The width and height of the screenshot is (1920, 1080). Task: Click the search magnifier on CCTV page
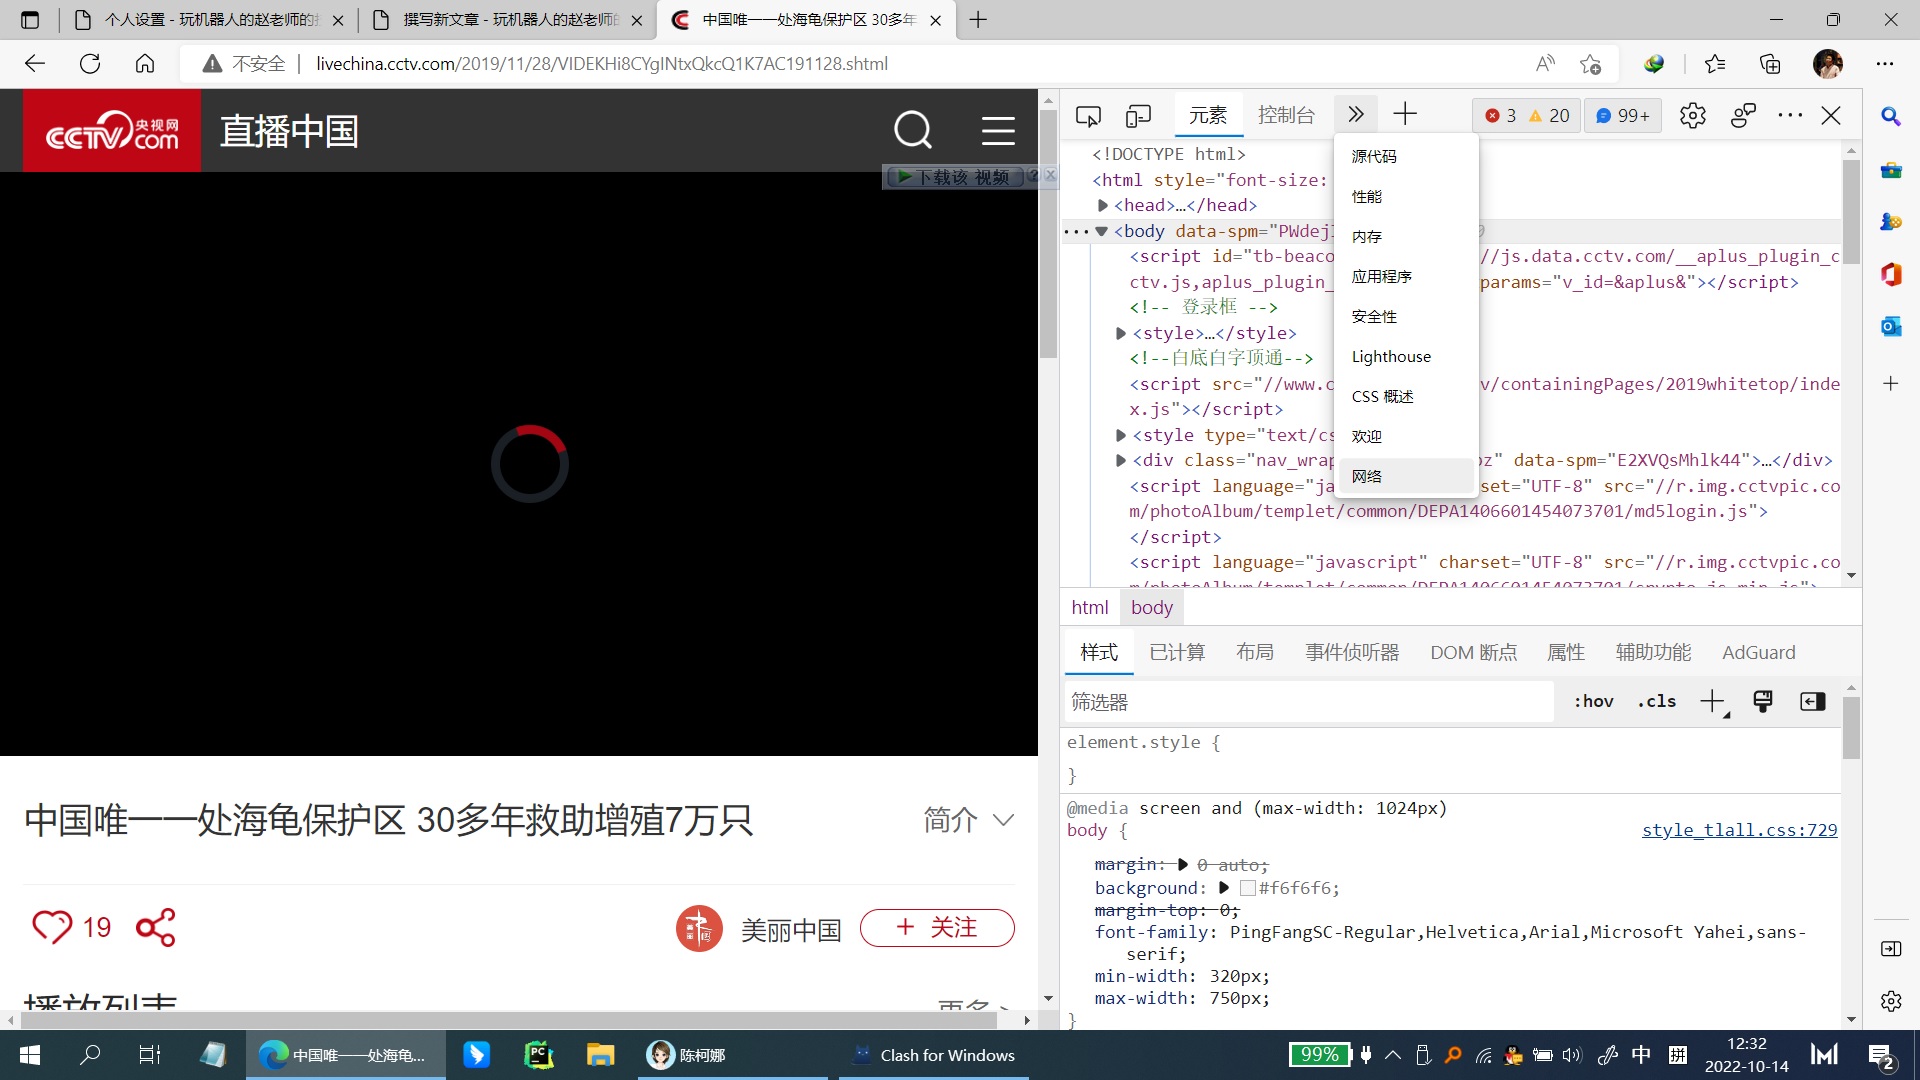[912, 131]
